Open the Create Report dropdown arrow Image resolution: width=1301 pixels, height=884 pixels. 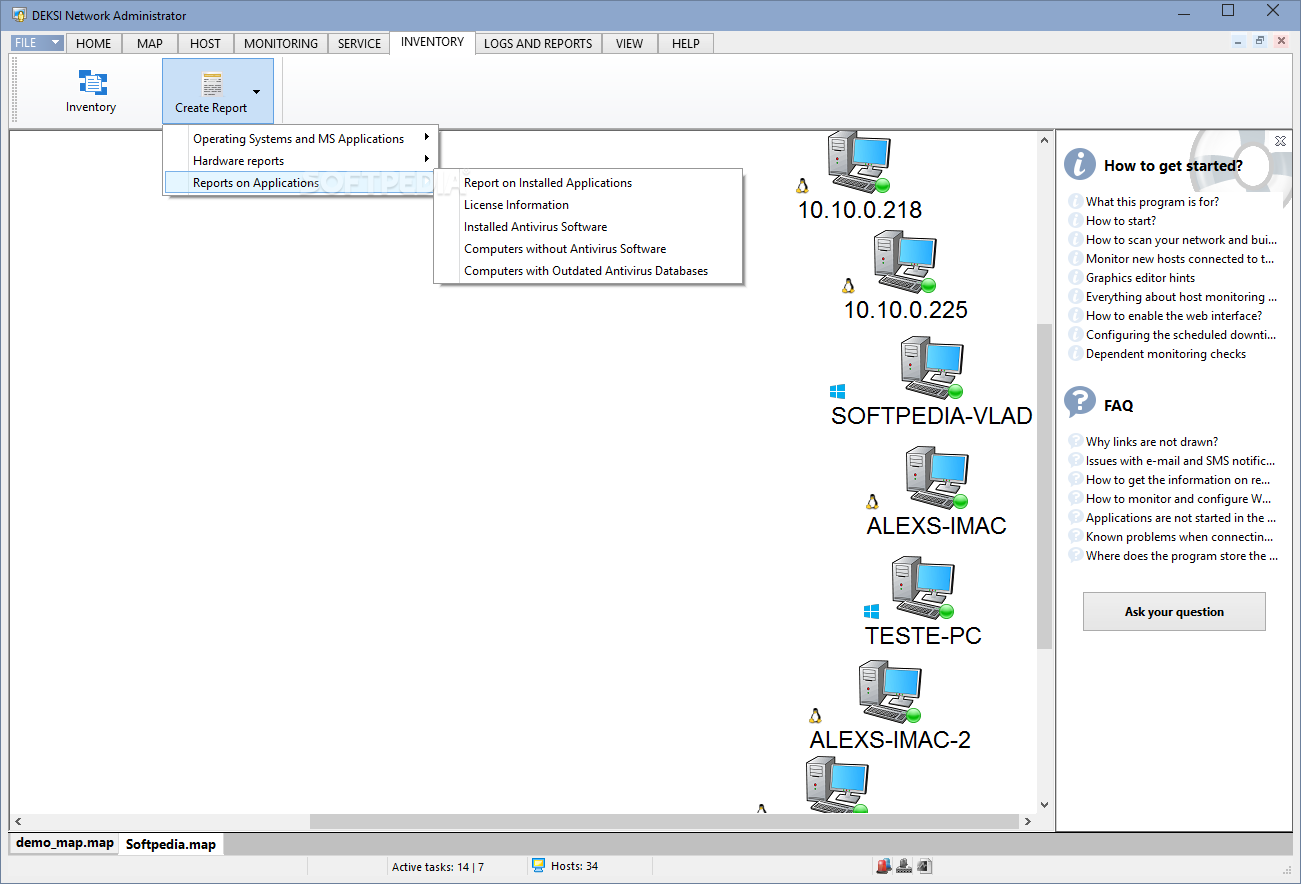click(x=257, y=92)
